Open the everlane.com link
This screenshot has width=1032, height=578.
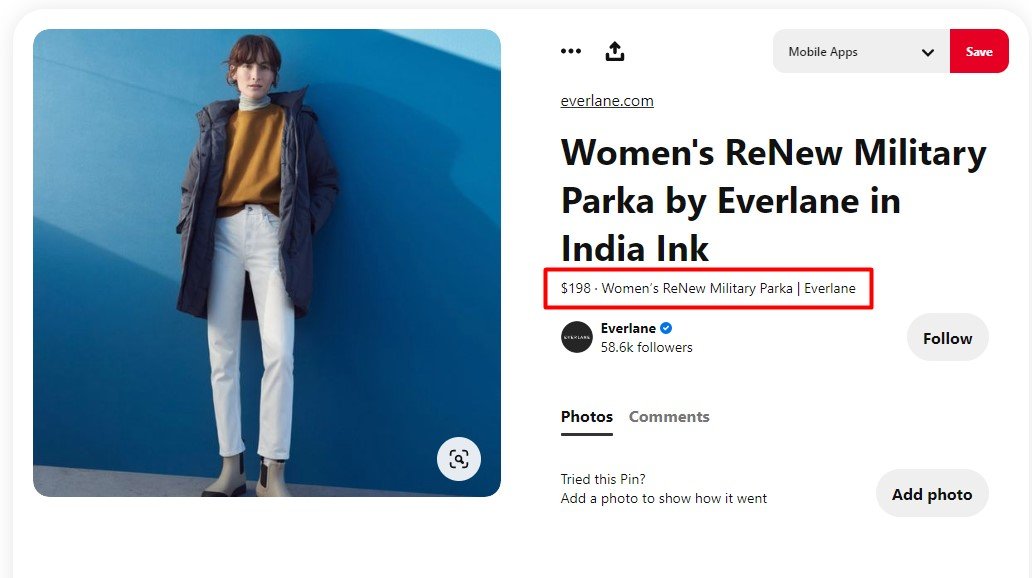(x=607, y=100)
